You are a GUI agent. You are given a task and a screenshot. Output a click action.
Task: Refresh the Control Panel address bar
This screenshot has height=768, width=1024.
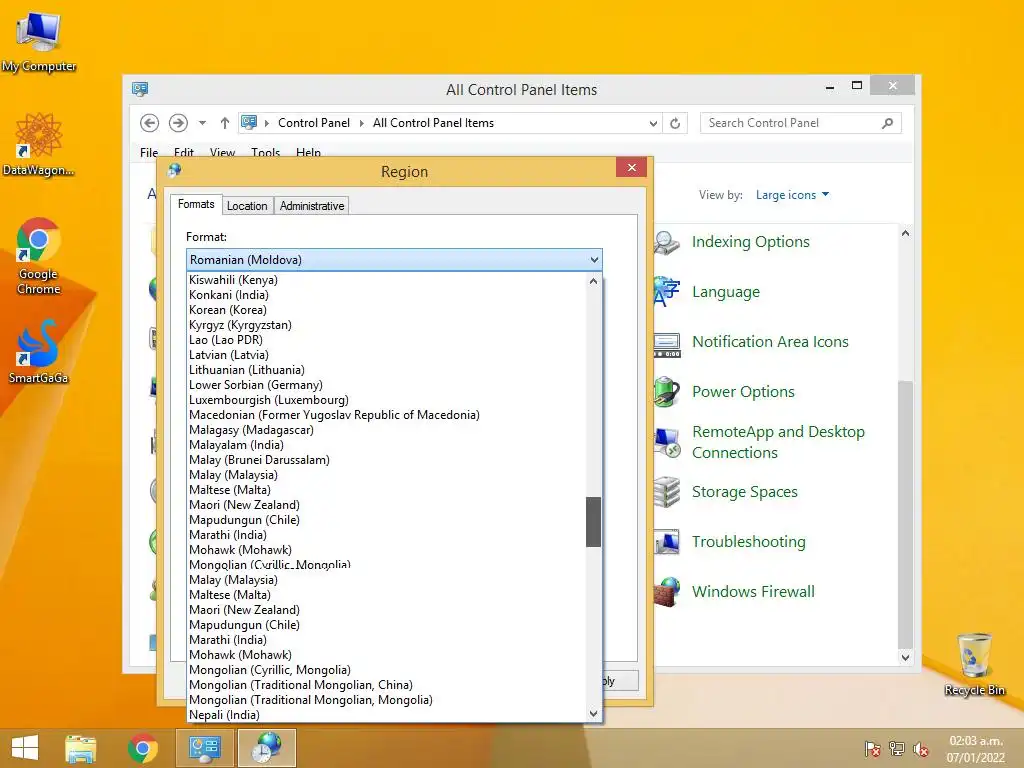675,123
